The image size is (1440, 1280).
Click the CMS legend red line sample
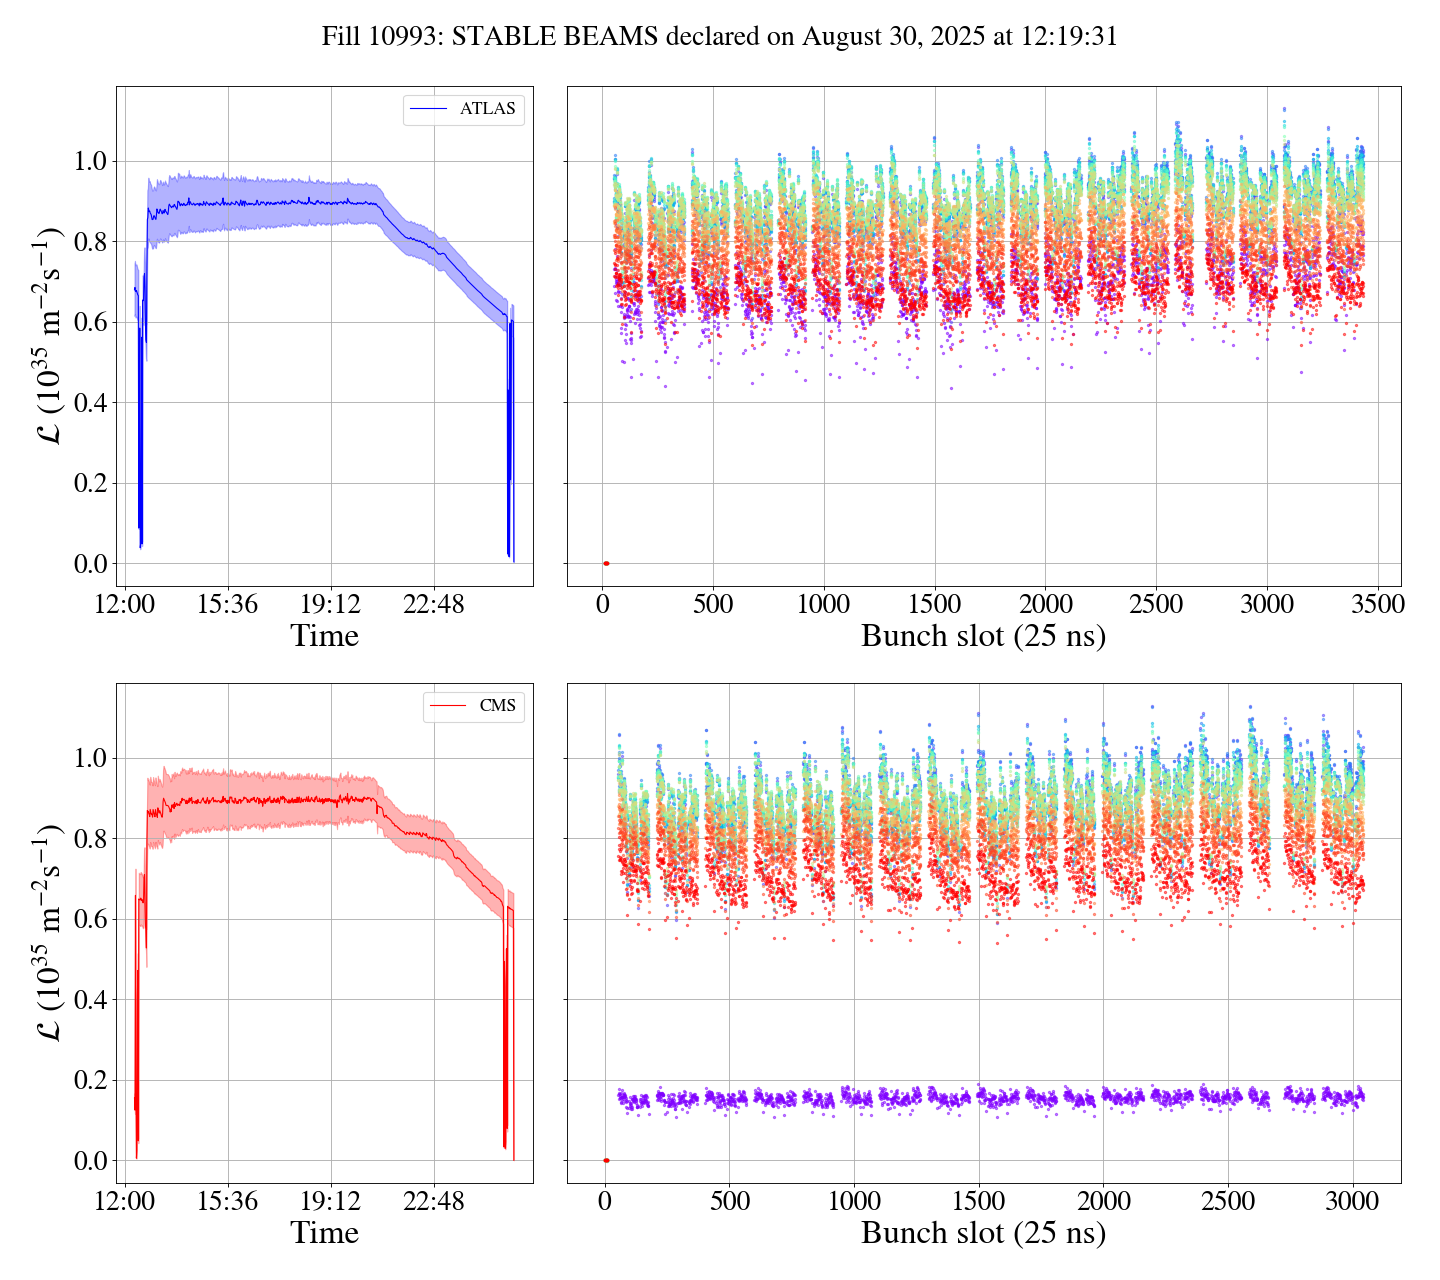point(448,706)
